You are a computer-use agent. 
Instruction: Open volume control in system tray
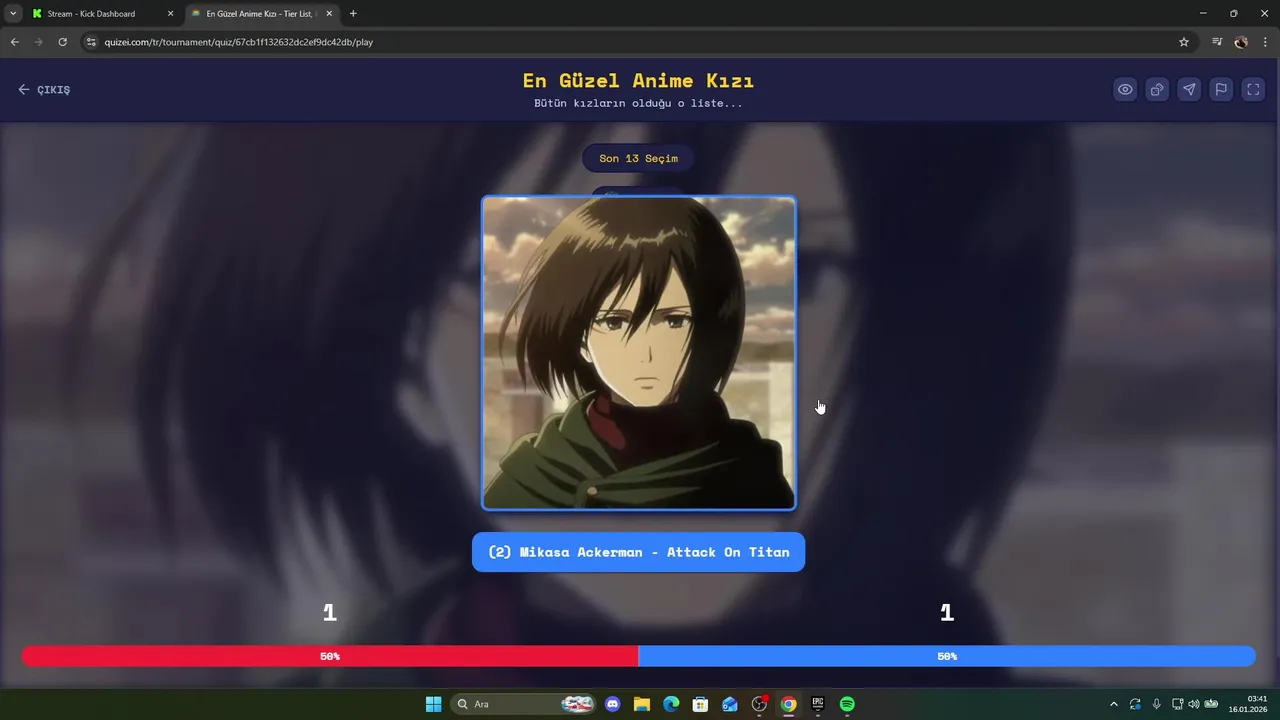(x=1193, y=704)
